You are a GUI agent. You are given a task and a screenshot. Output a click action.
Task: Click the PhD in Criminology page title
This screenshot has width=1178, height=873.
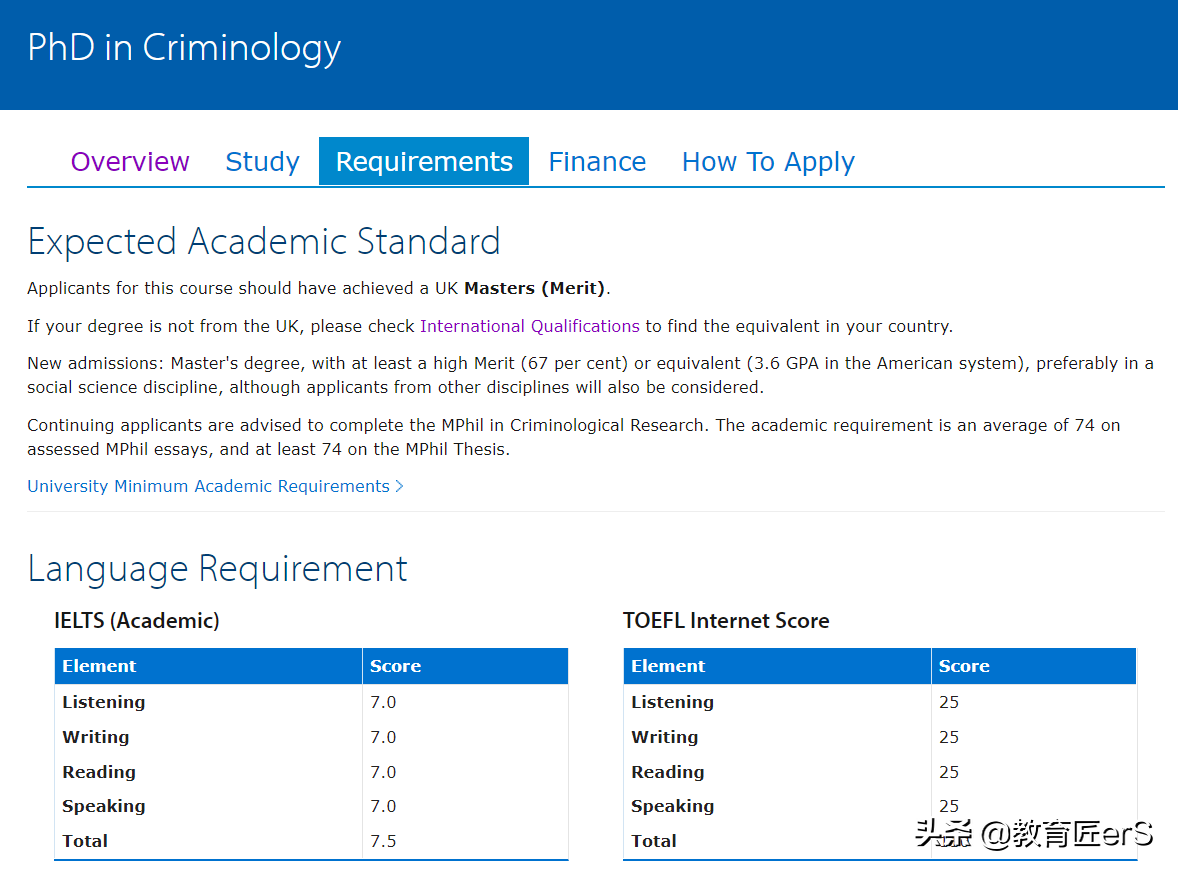point(184,48)
